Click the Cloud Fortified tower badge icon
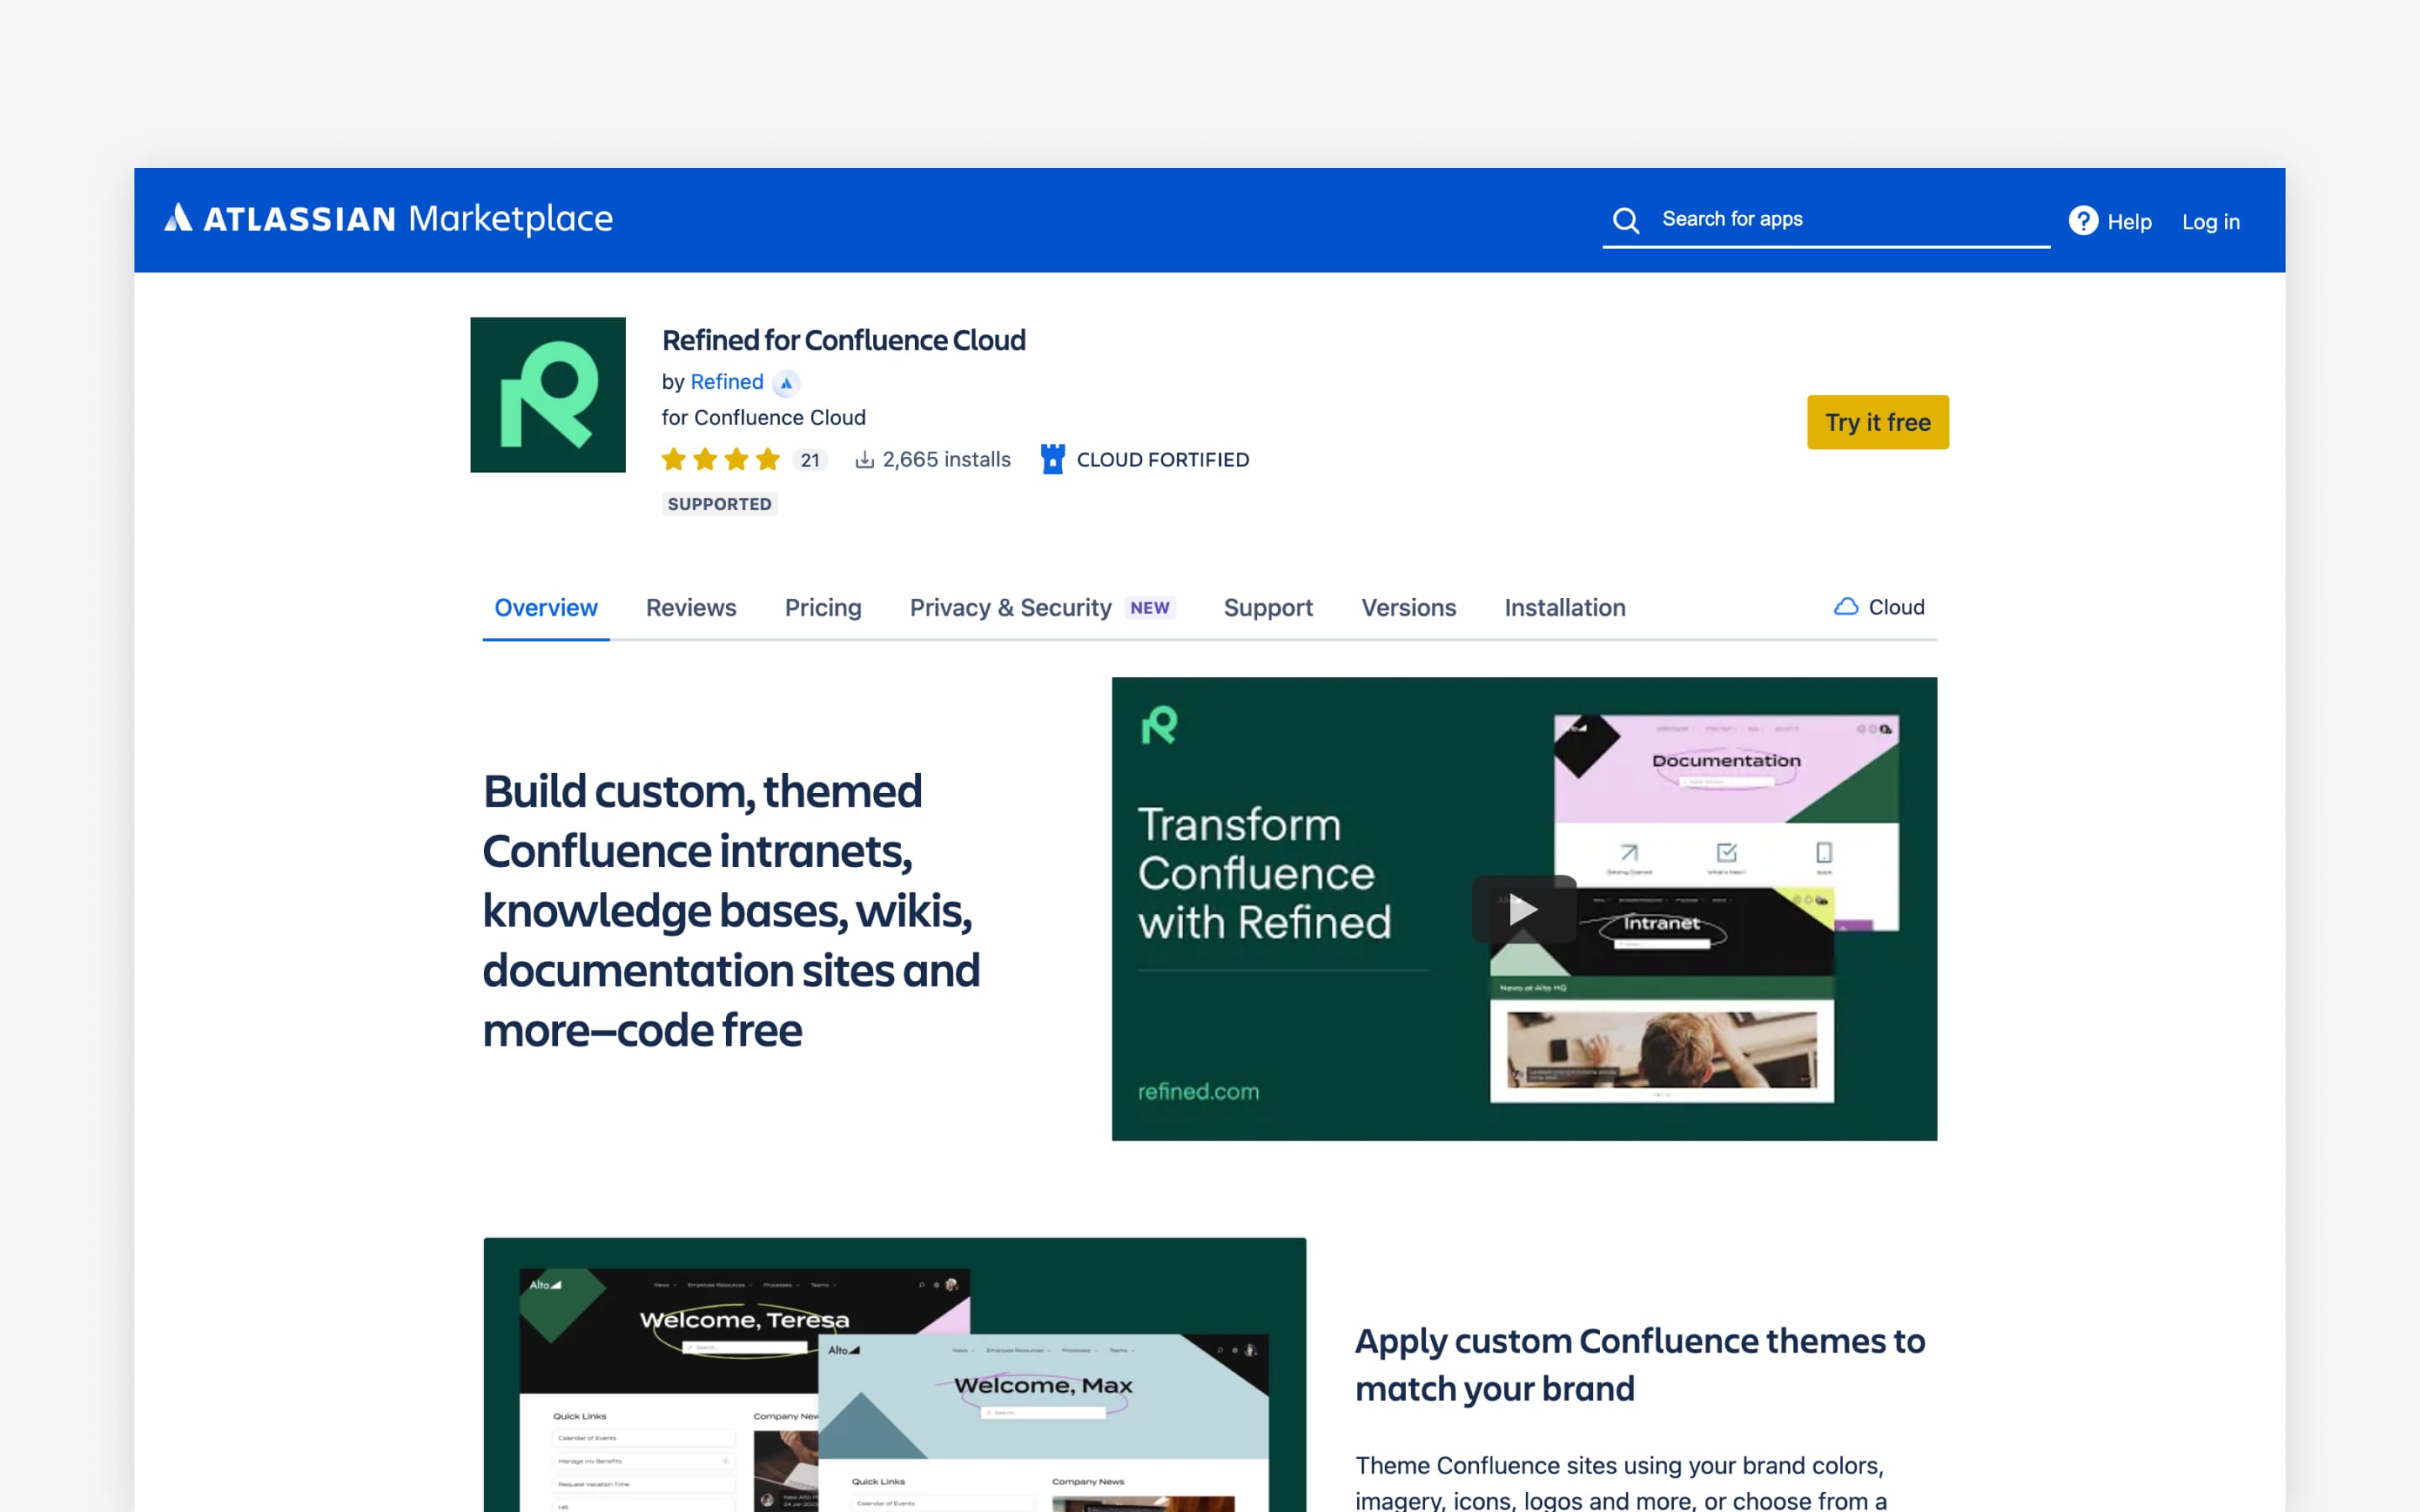The image size is (2420, 1512). click(1052, 459)
